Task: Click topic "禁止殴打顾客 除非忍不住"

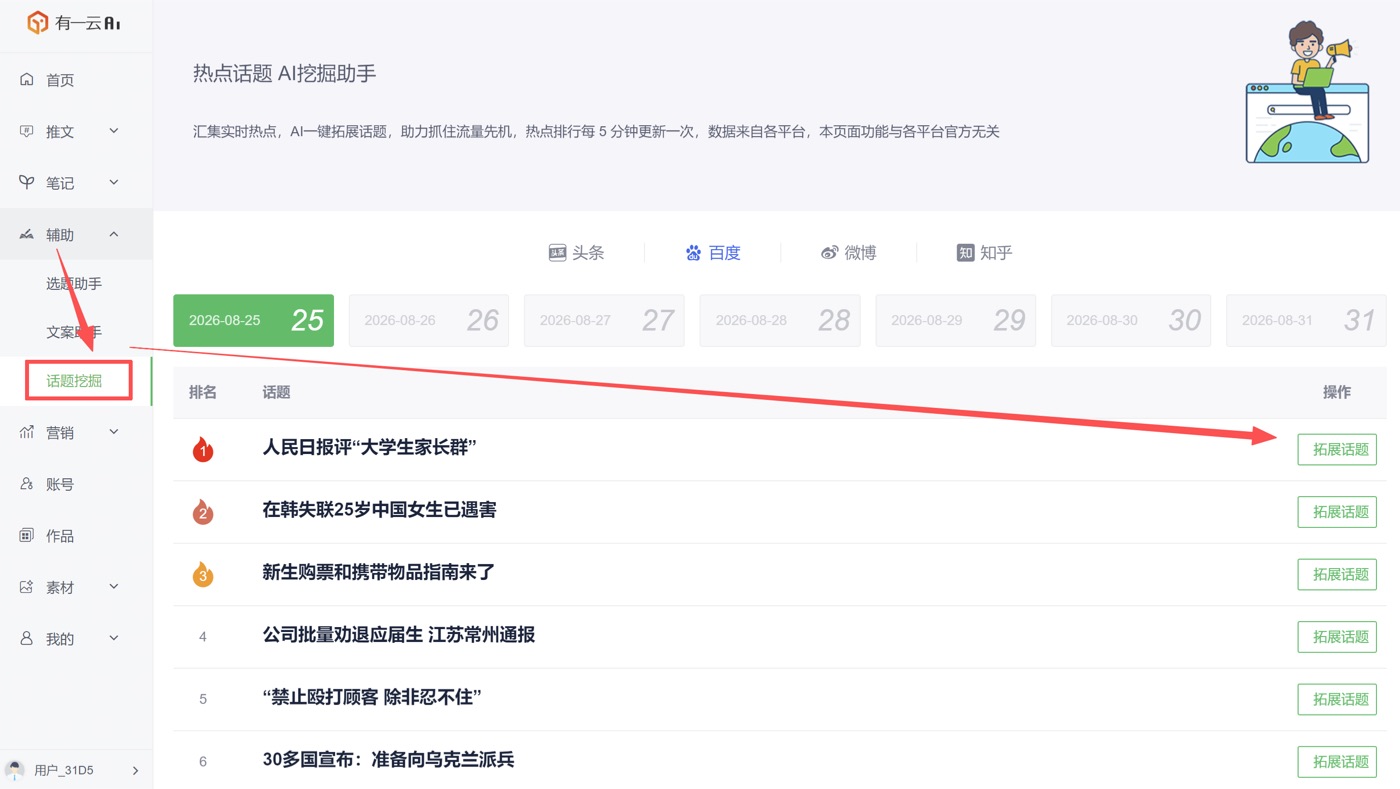Action: click(372, 697)
